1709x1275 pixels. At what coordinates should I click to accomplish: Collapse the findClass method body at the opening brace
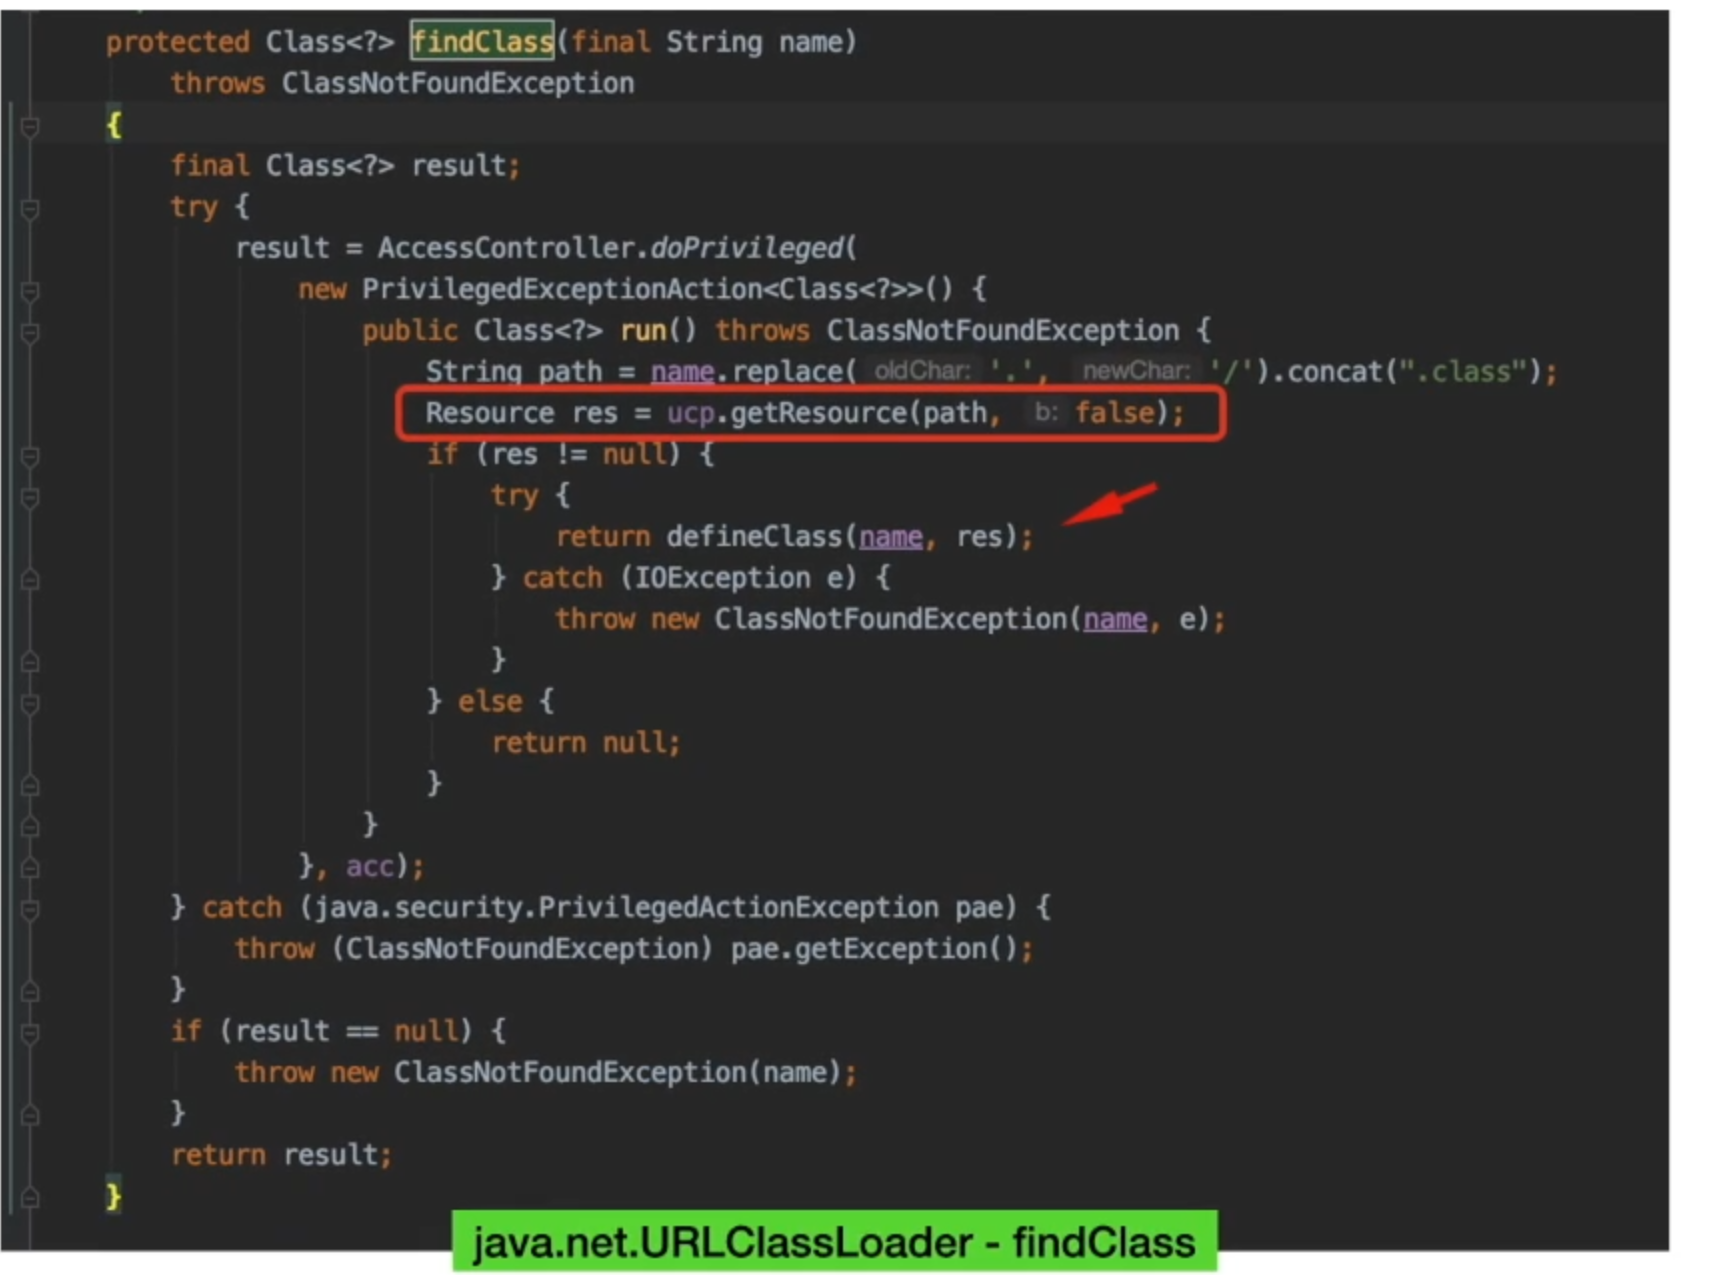click(30, 126)
